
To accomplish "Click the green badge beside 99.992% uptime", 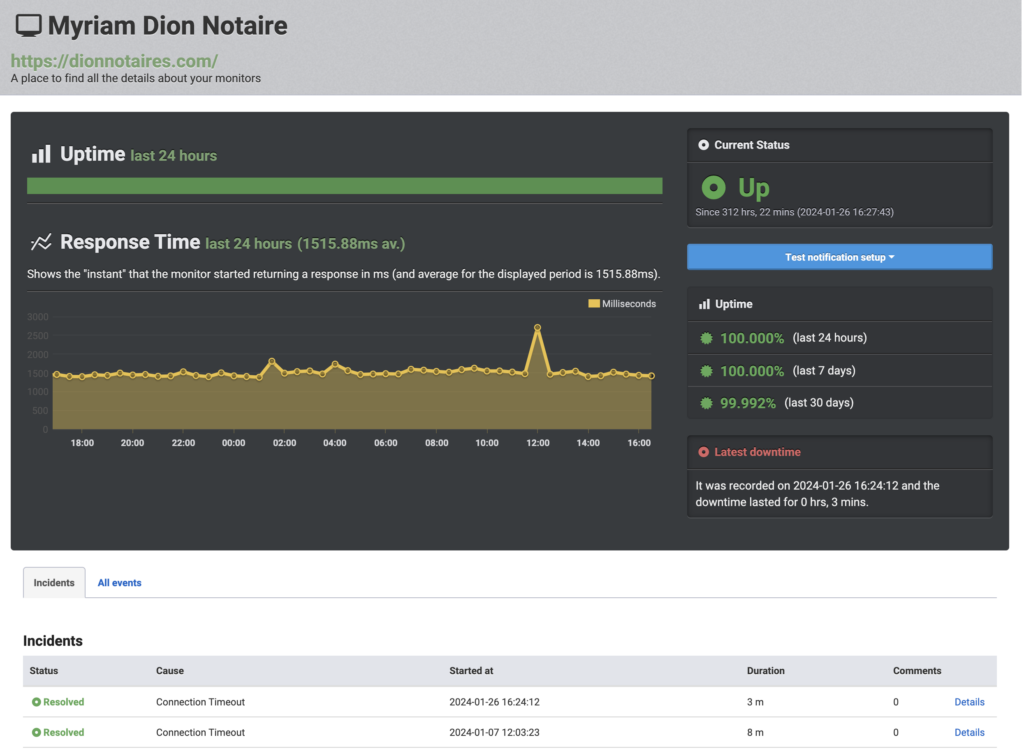I will [707, 403].
